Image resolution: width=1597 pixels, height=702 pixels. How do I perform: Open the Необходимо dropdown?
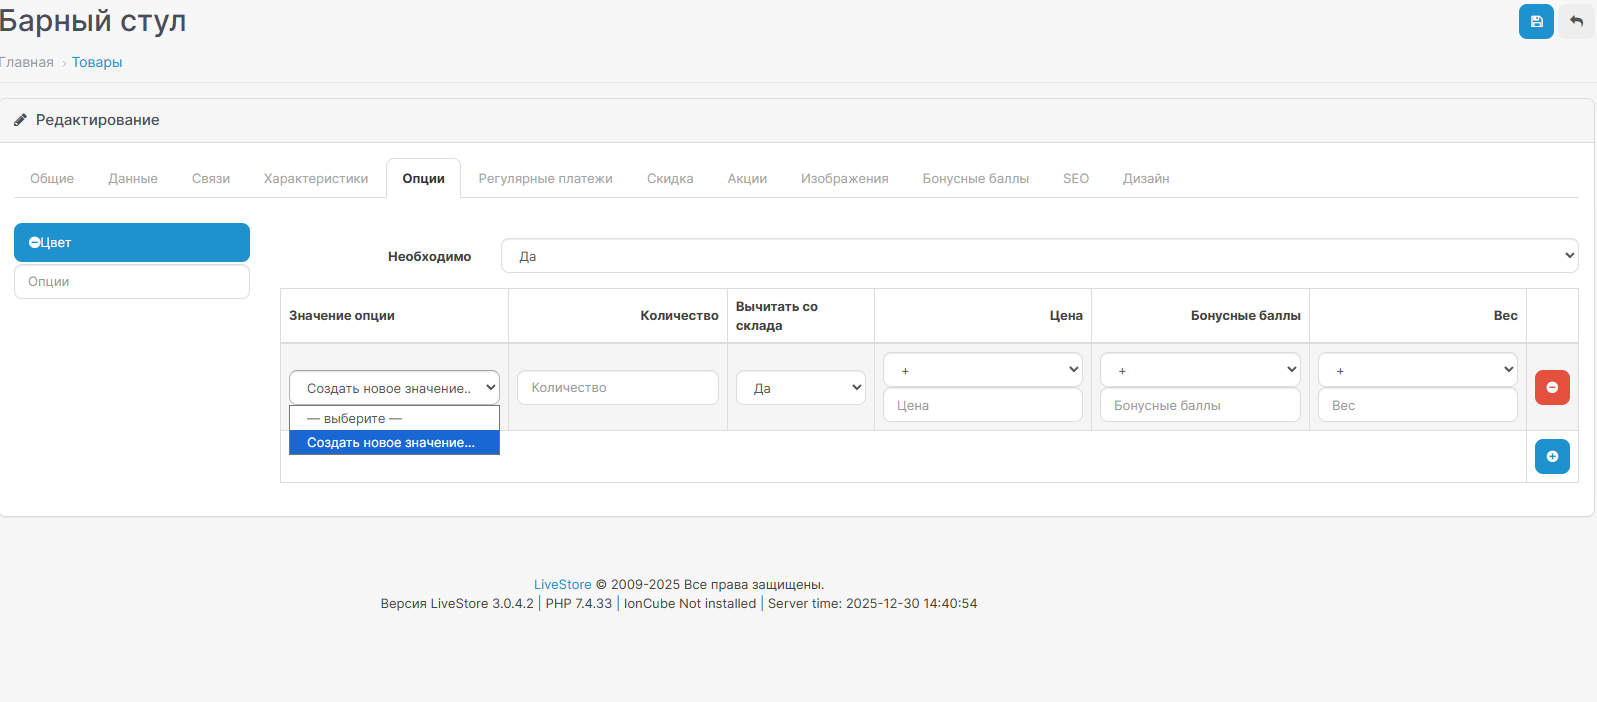pyautogui.click(x=1038, y=256)
